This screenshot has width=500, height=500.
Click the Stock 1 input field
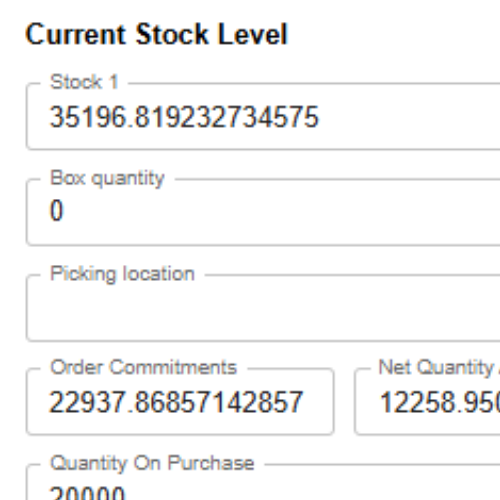tap(263, 117)
